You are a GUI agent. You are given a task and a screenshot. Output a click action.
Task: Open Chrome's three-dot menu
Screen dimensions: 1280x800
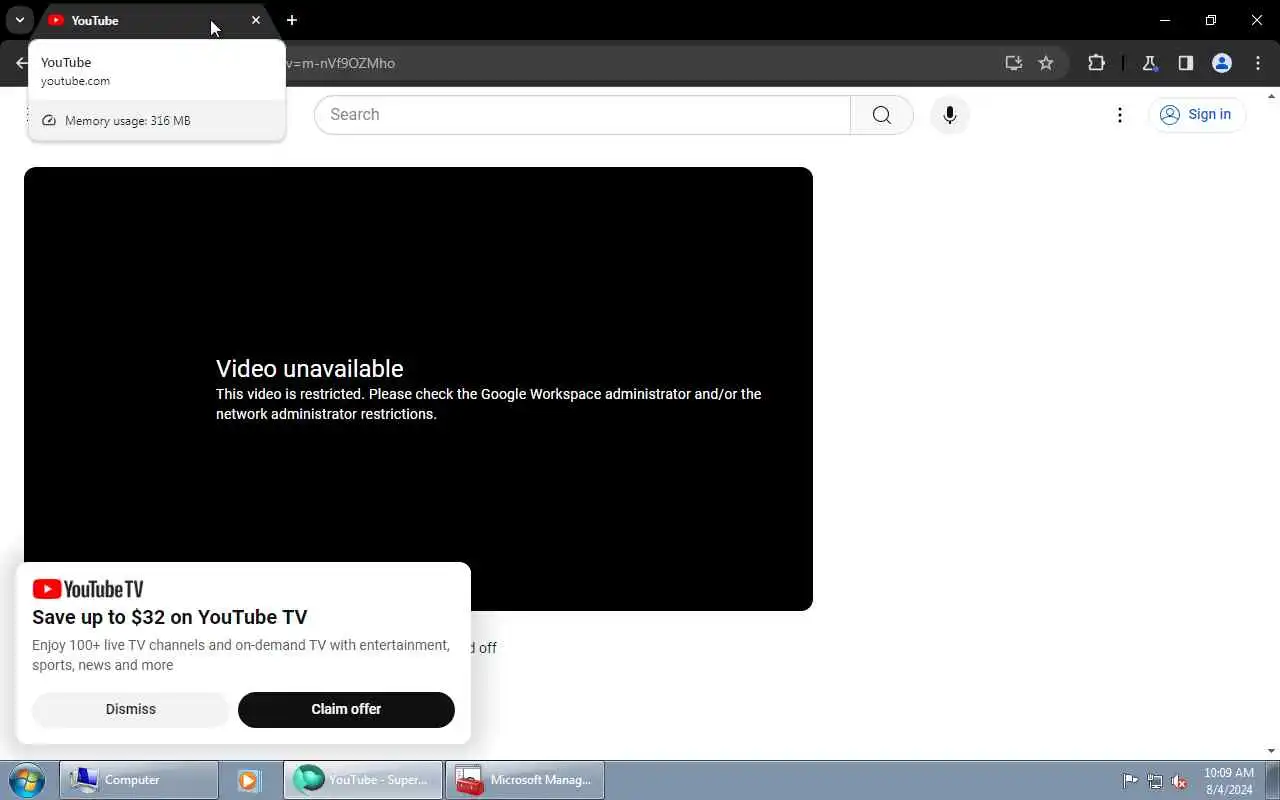pos(1258,63)
